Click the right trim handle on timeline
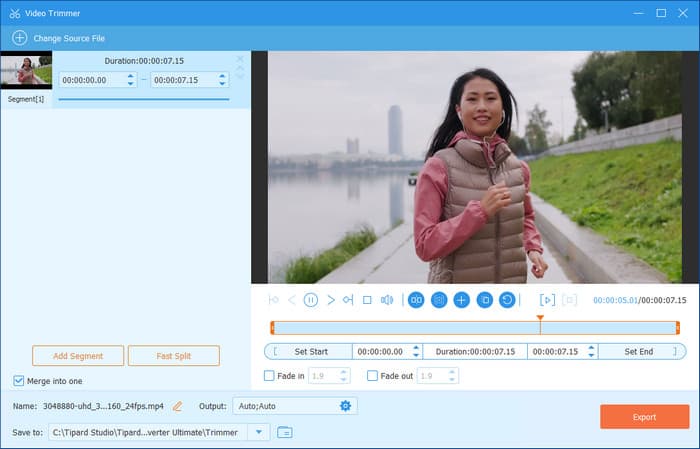Screen dimensions: 700x449 678,328
